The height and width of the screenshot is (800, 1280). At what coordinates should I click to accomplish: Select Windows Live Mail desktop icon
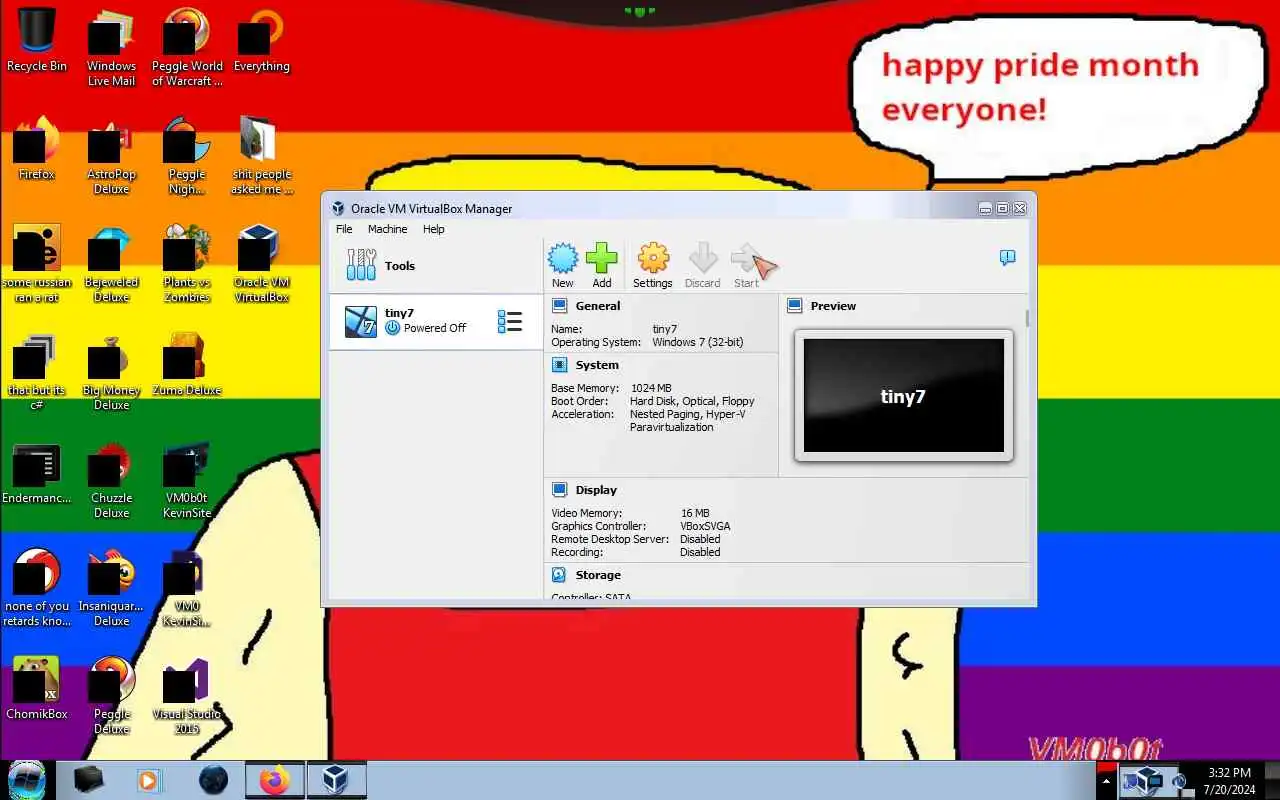111,48
